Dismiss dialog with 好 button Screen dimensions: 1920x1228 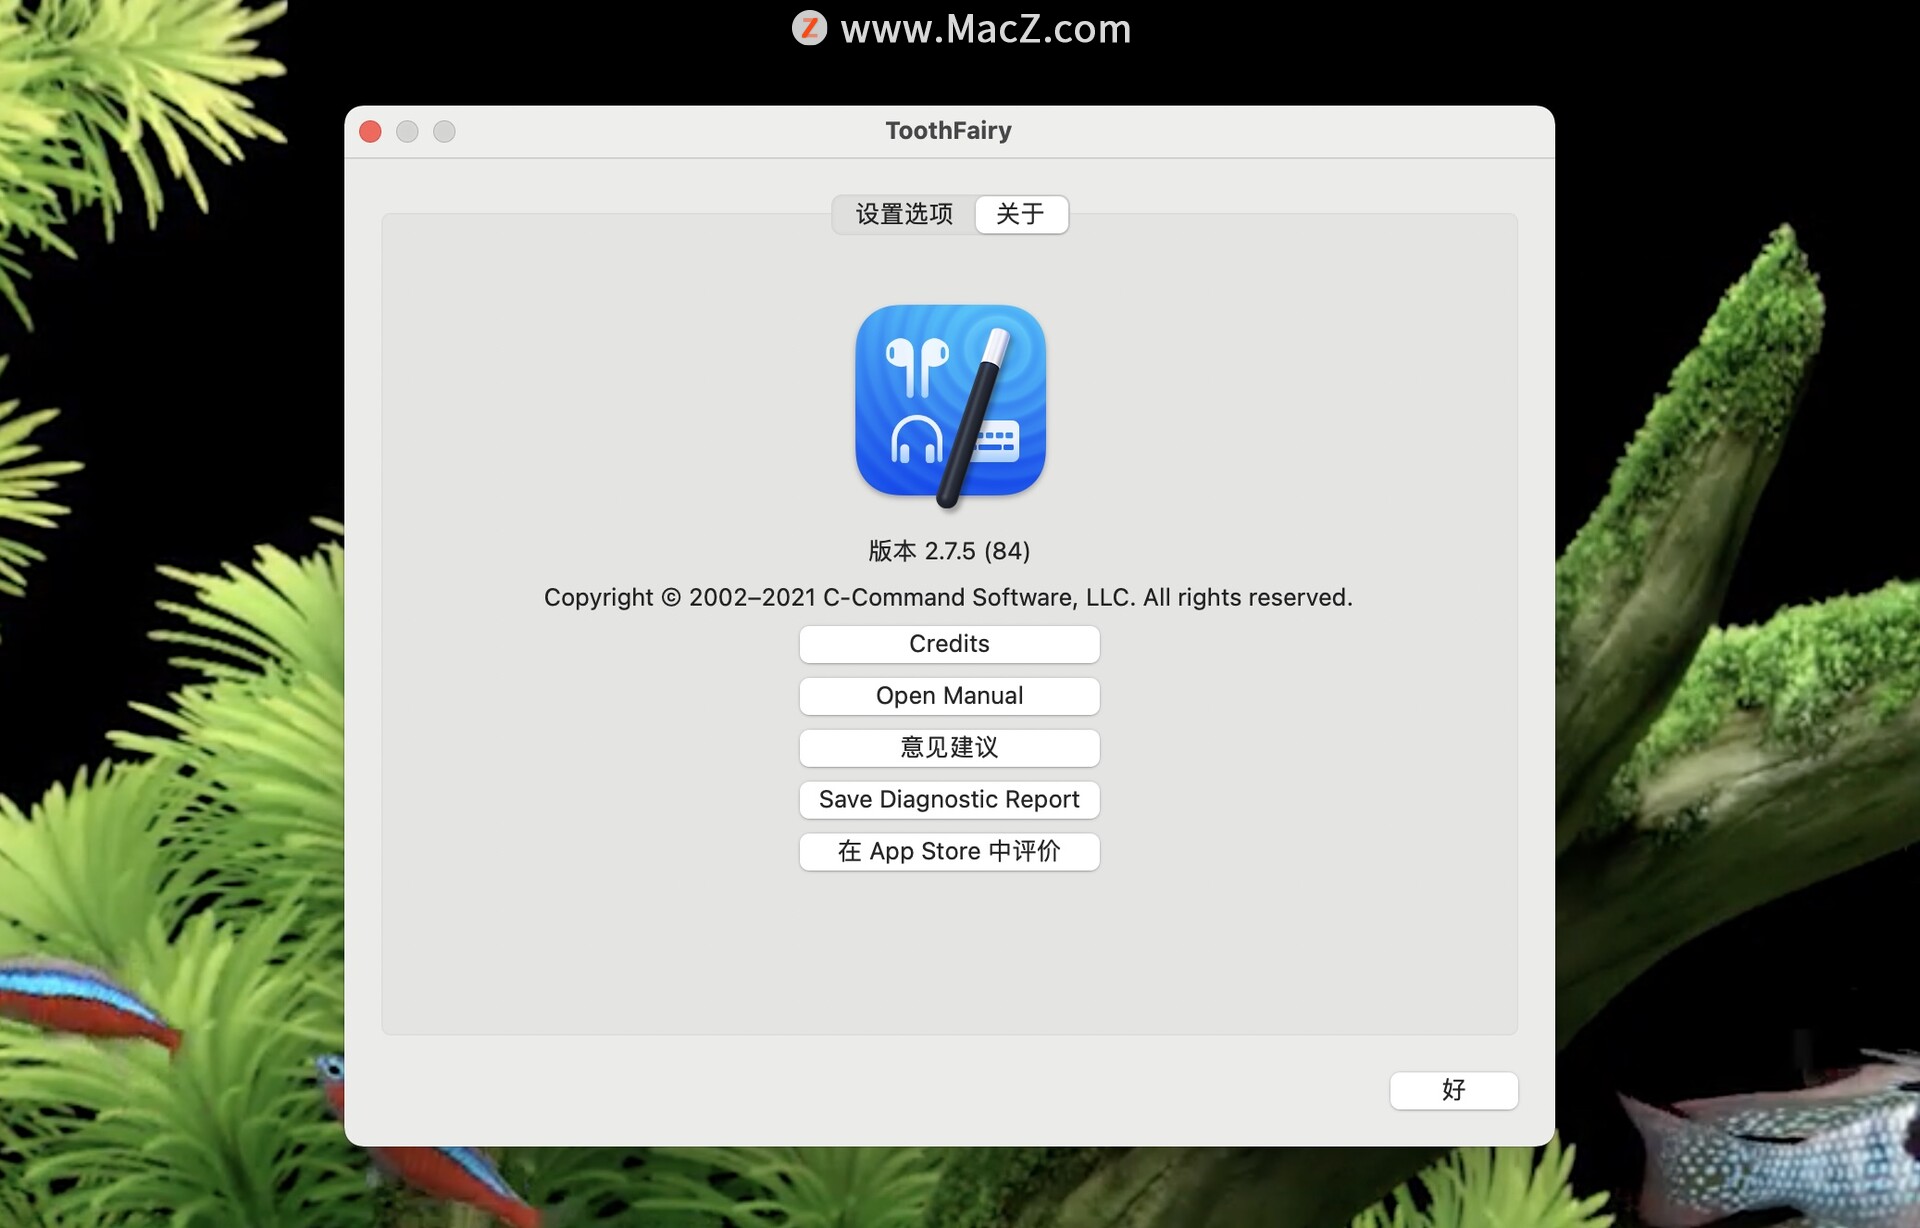(1451, 1090)
